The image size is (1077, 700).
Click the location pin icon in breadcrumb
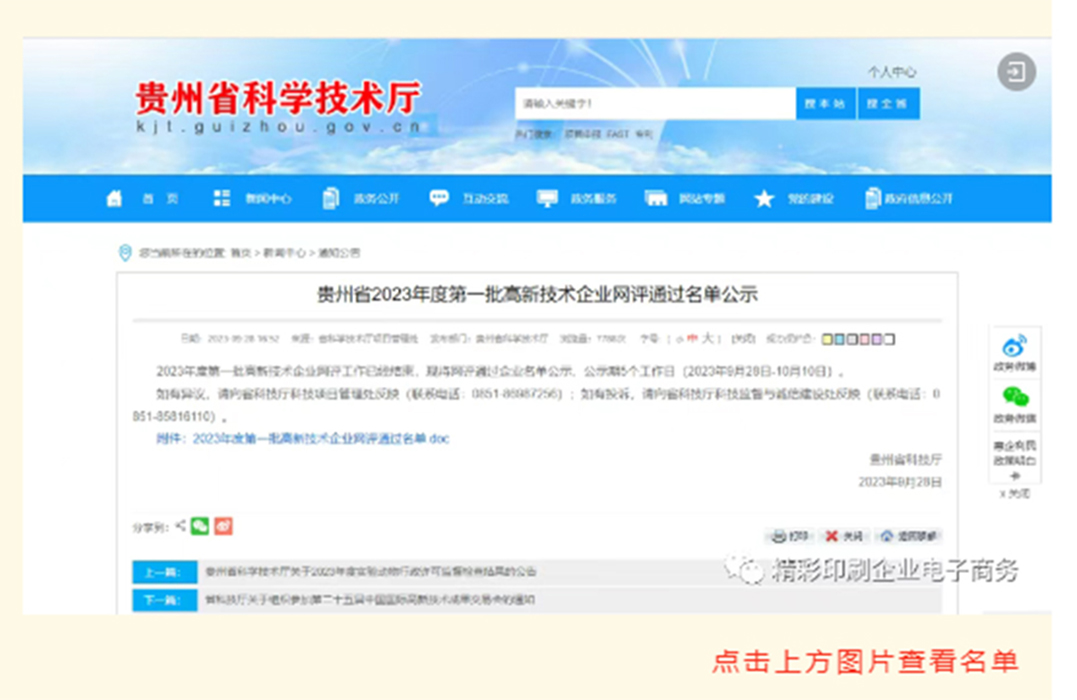(x=125, y=253)
